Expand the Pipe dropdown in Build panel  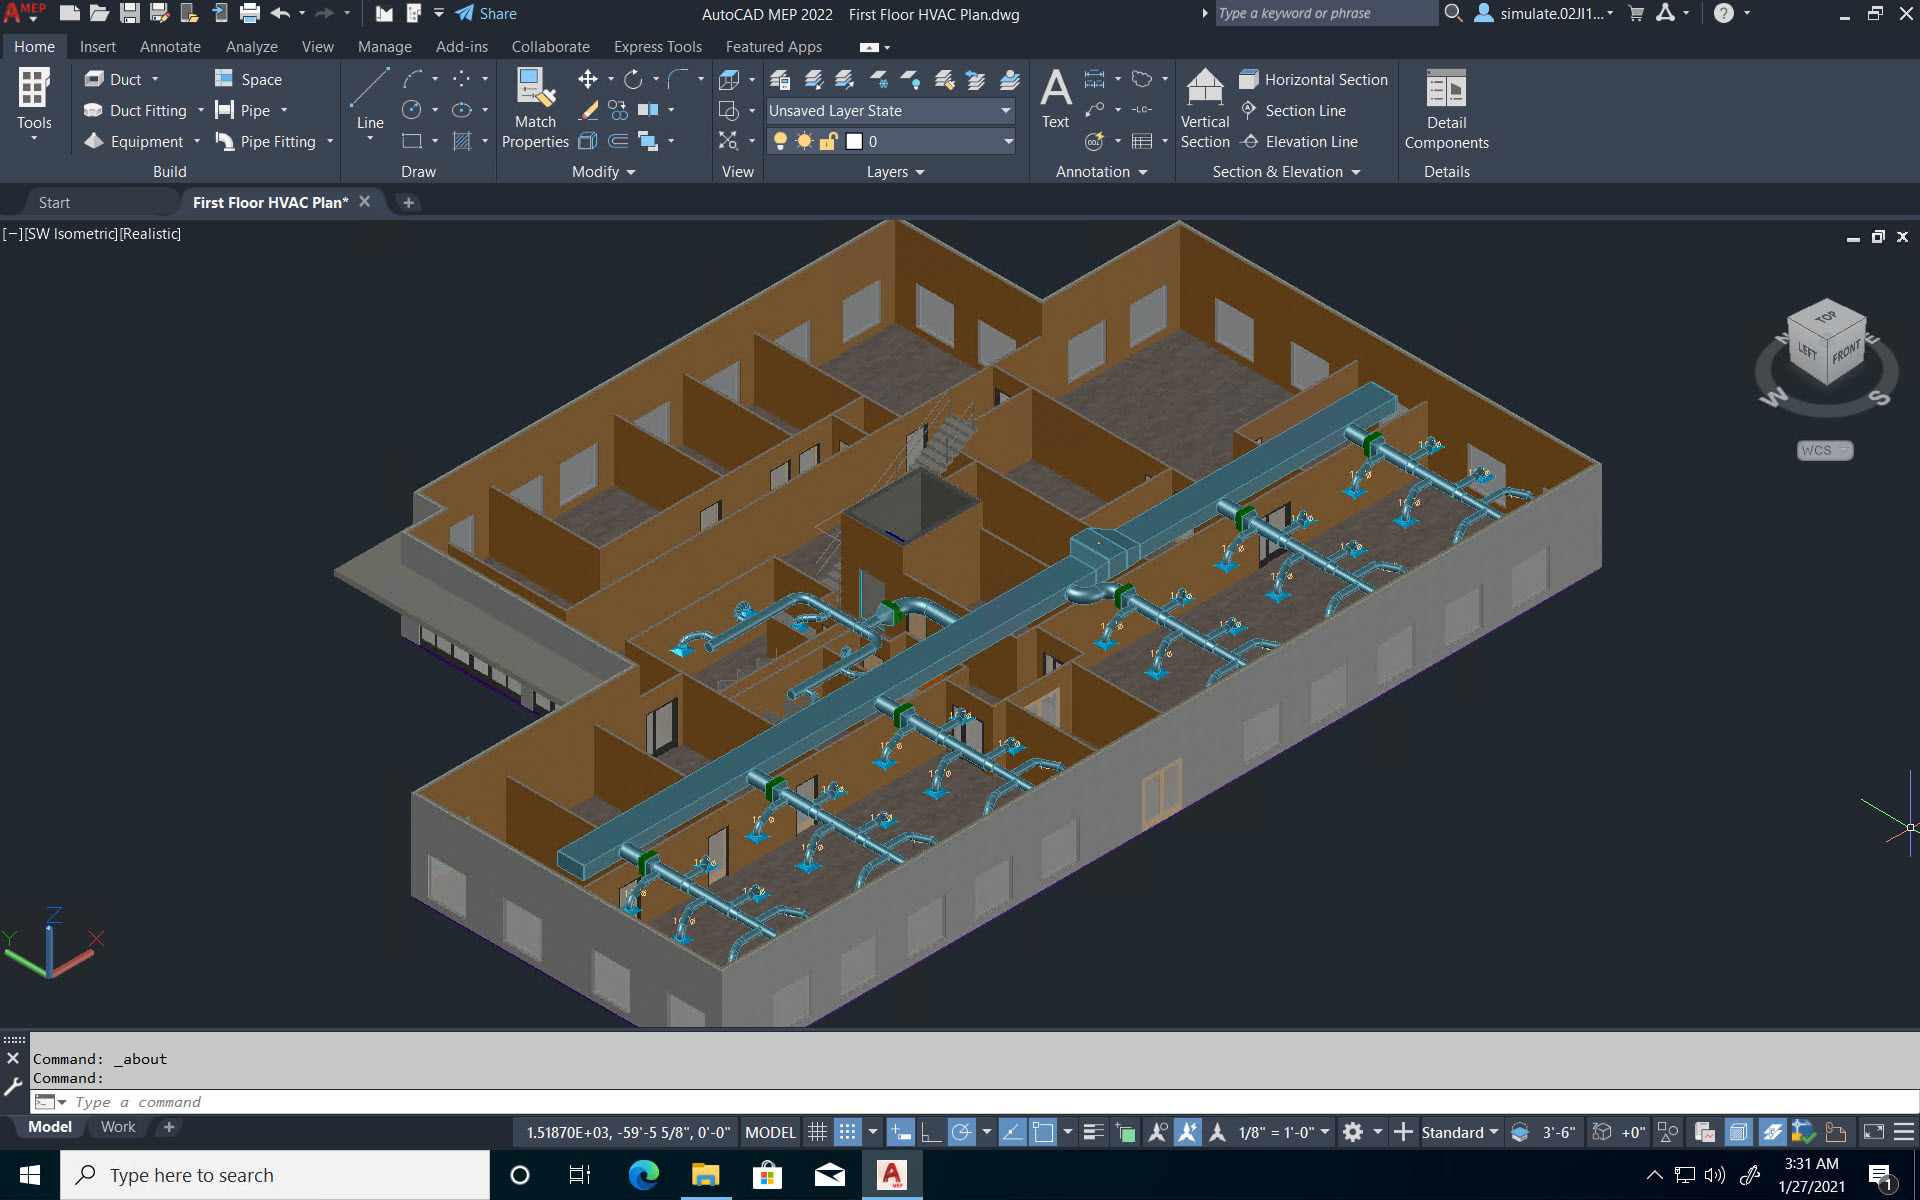285,109
